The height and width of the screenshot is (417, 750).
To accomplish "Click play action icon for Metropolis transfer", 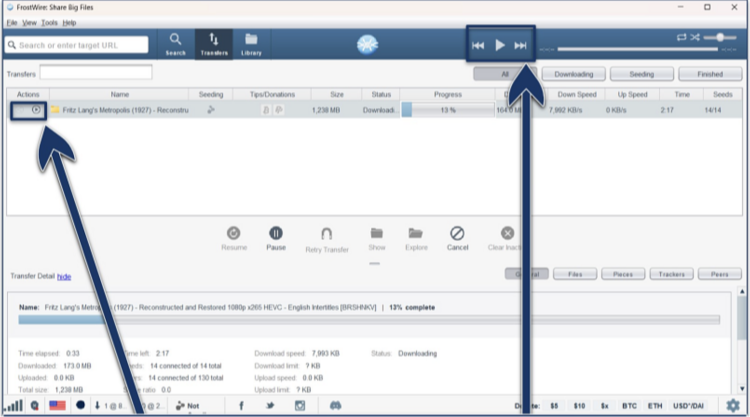I will 36,110.
